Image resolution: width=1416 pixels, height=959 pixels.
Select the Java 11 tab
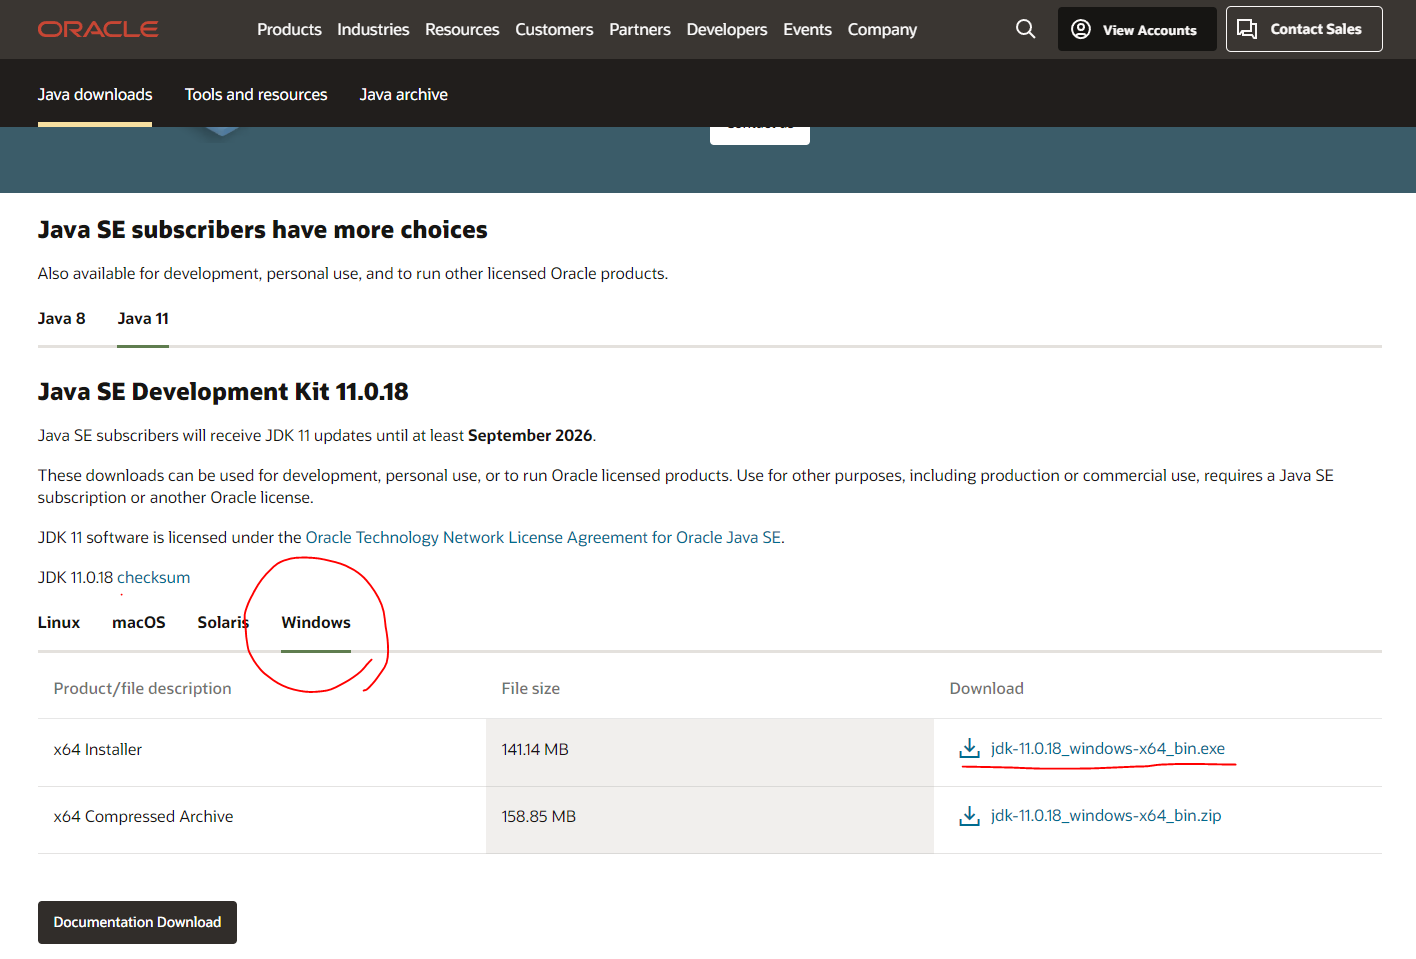[143, 318]
